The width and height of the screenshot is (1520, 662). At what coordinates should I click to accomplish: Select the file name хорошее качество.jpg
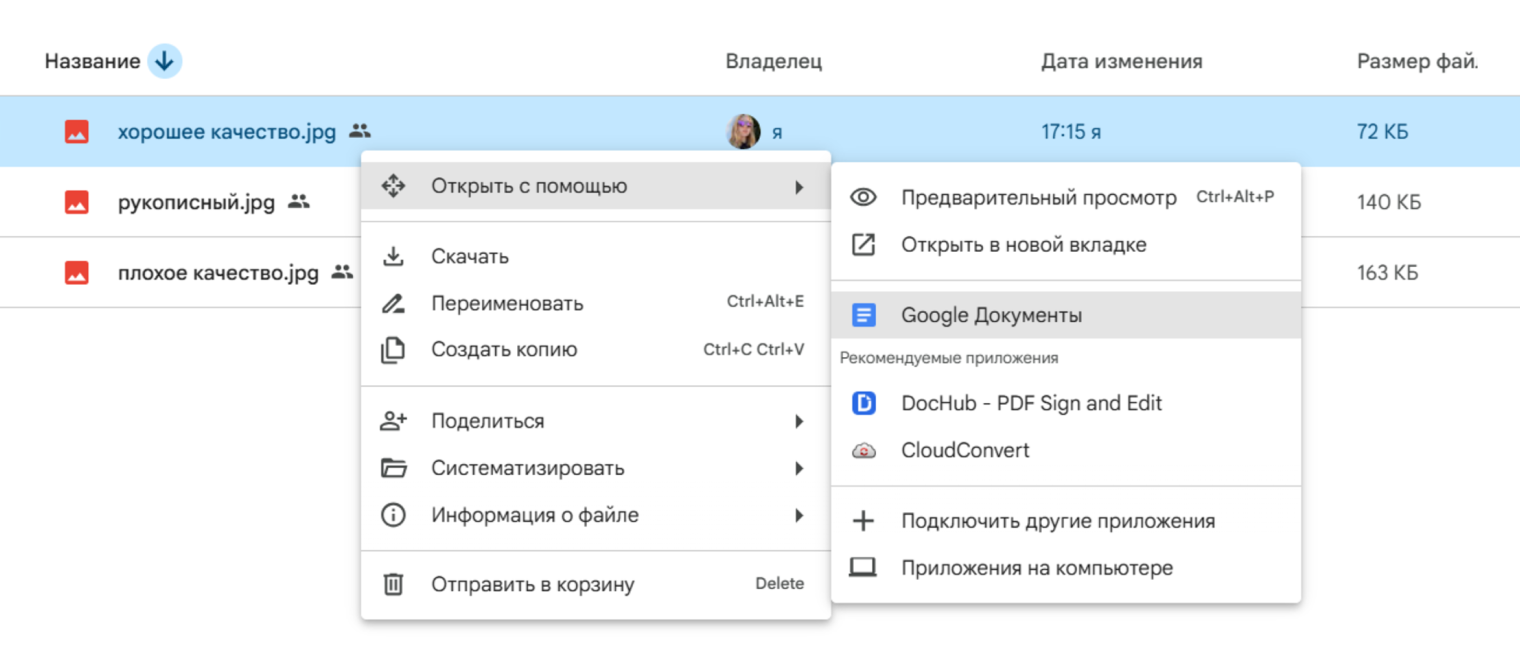[x=227, y=131]
